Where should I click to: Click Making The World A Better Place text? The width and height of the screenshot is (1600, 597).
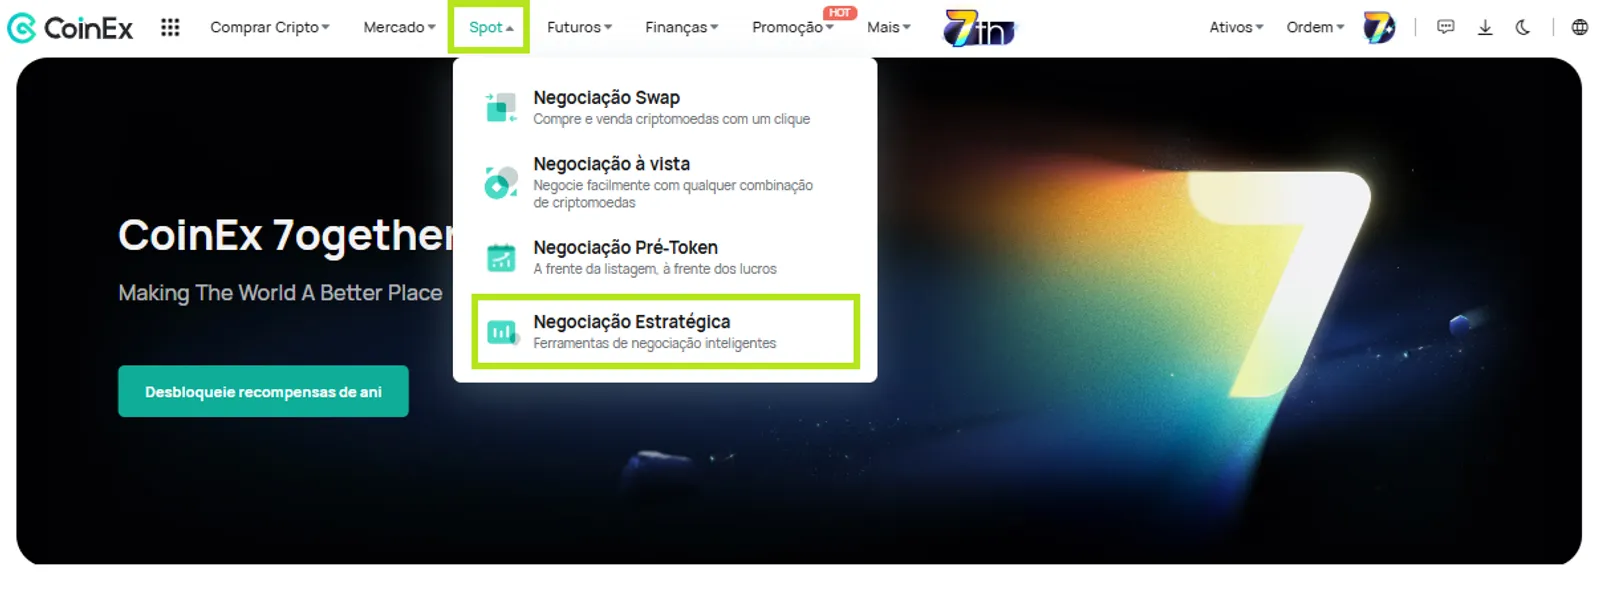280,293
